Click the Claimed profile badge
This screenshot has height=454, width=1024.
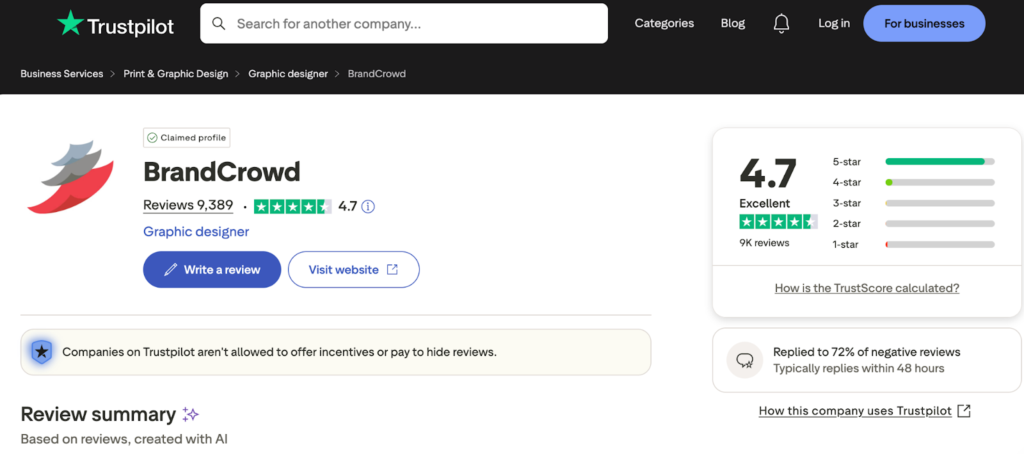[x=187, y=138]
